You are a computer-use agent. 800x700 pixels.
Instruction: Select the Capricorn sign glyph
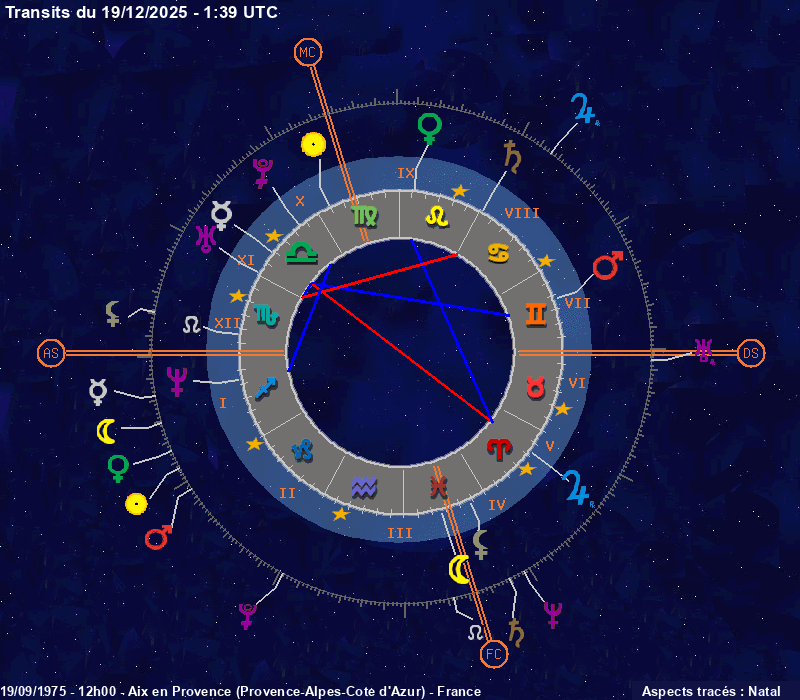pyautogui.click(x=302, y=450)
